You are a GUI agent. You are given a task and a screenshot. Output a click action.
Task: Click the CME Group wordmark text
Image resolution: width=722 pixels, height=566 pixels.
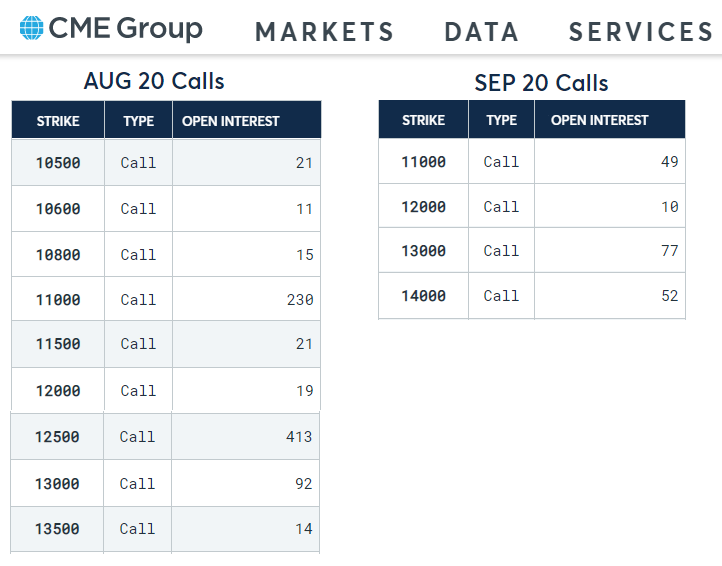pyautogui.click(x=126, y=28)
